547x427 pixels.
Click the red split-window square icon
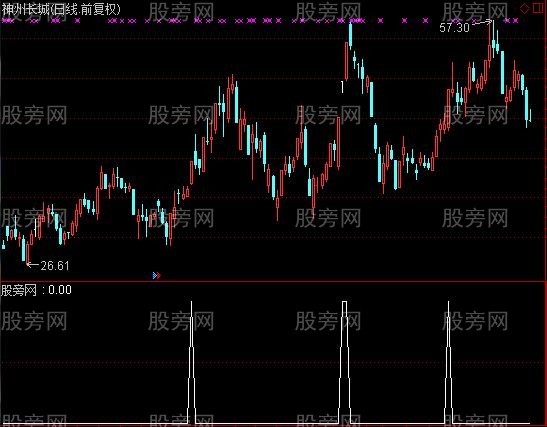point(539,8)
